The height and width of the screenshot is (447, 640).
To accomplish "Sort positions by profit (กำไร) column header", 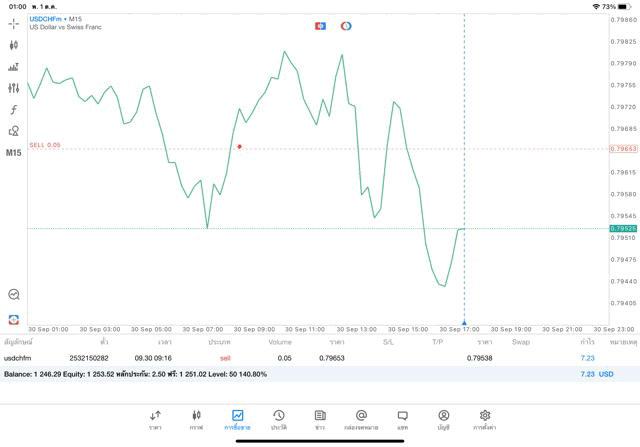I will [x=587, y=342].
